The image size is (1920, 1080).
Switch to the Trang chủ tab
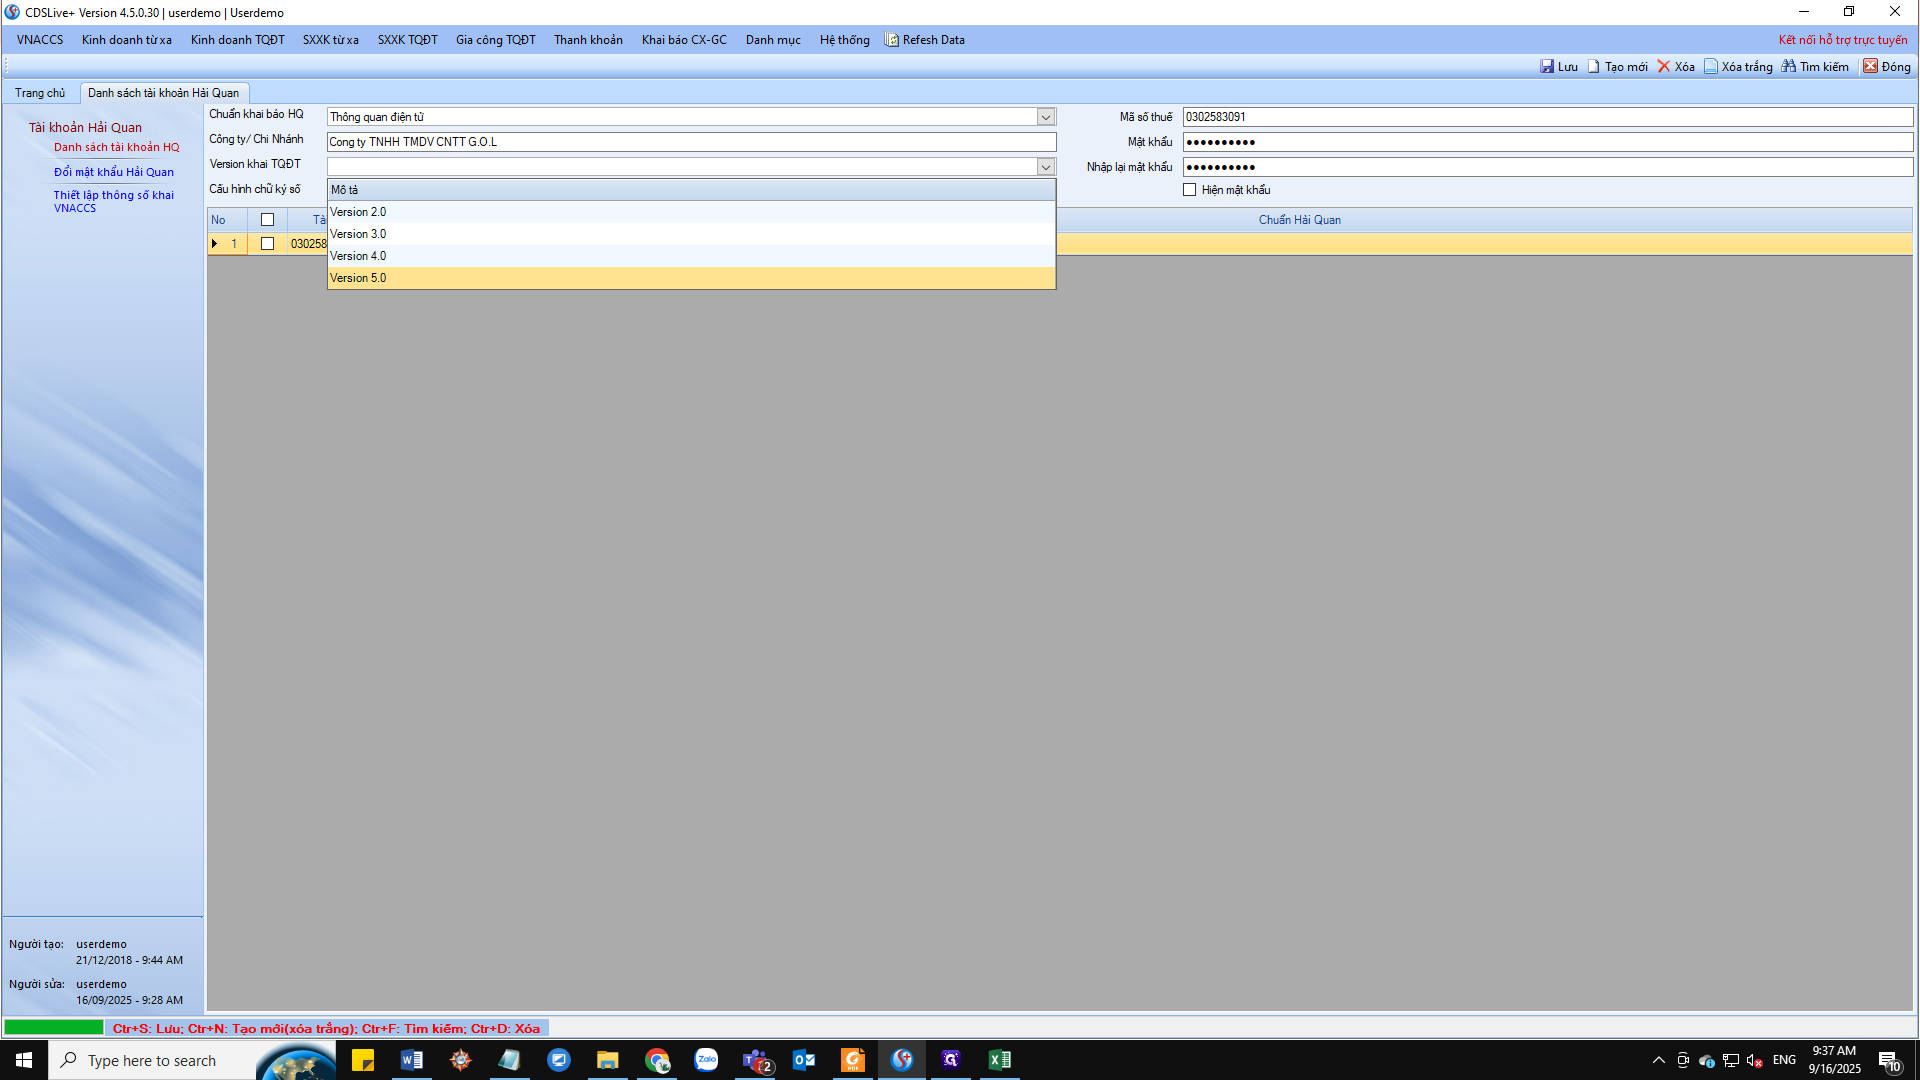point(40,93)
